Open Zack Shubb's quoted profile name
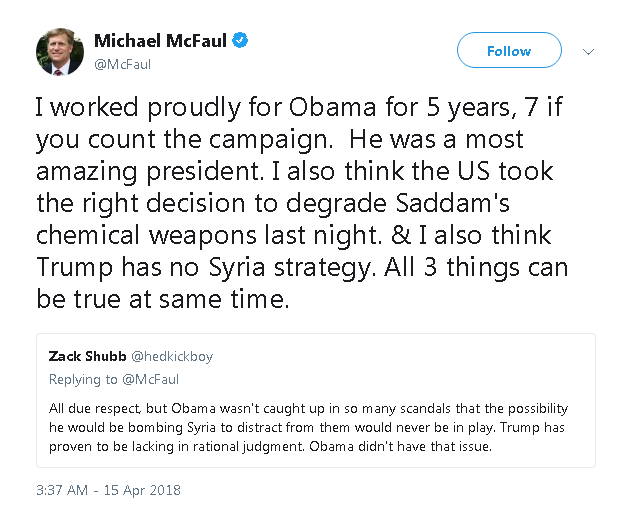This screenshot has width=633, height=507. (x=87, y=356)
